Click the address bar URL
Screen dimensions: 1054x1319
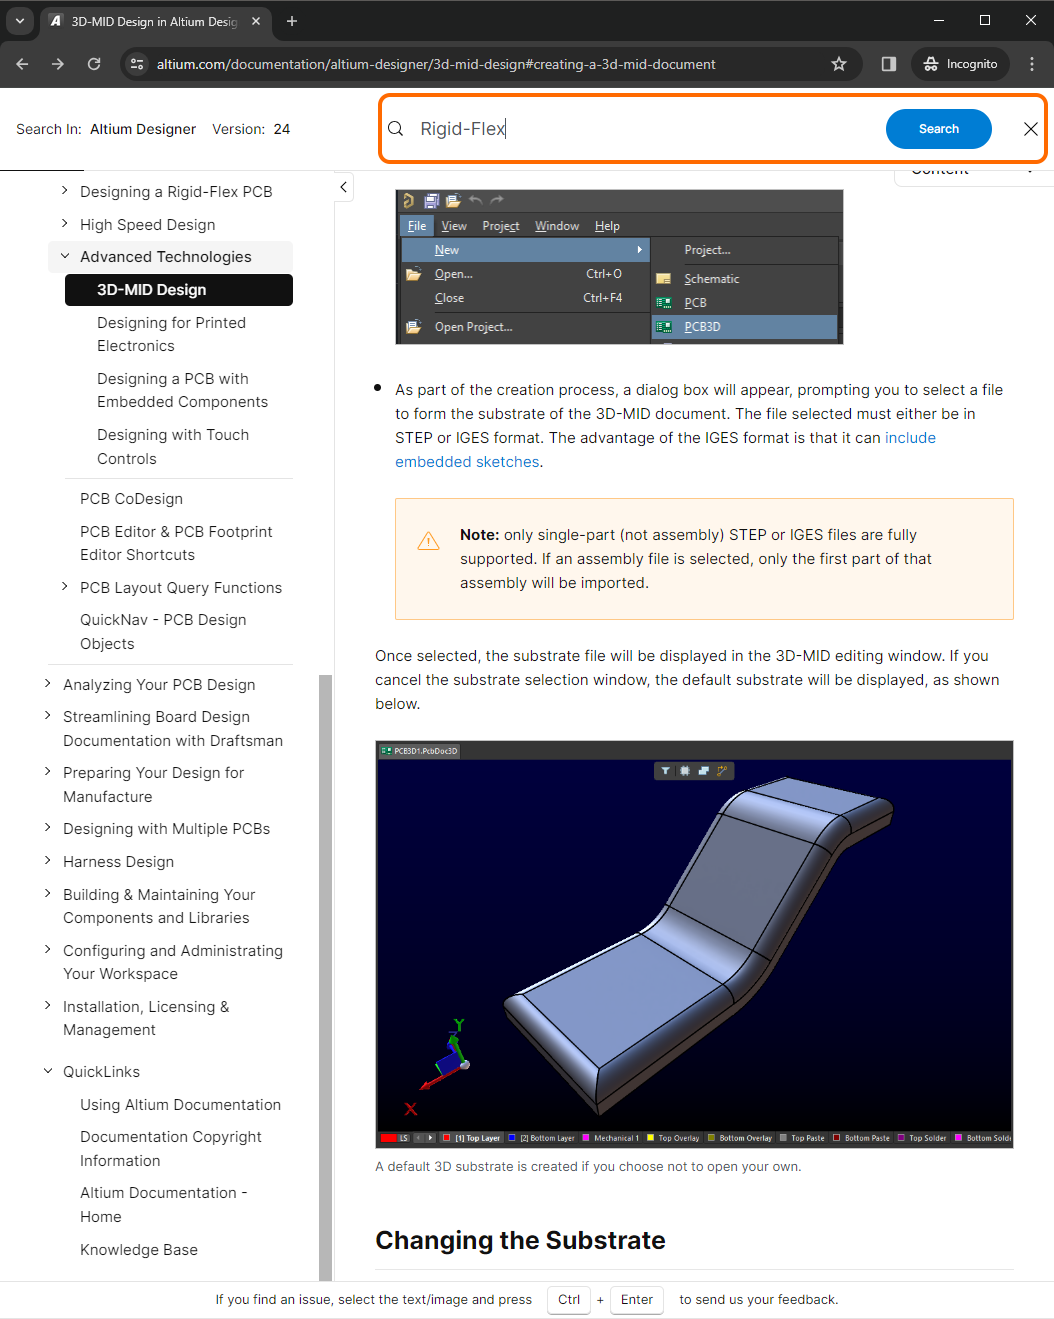point(436,64)
